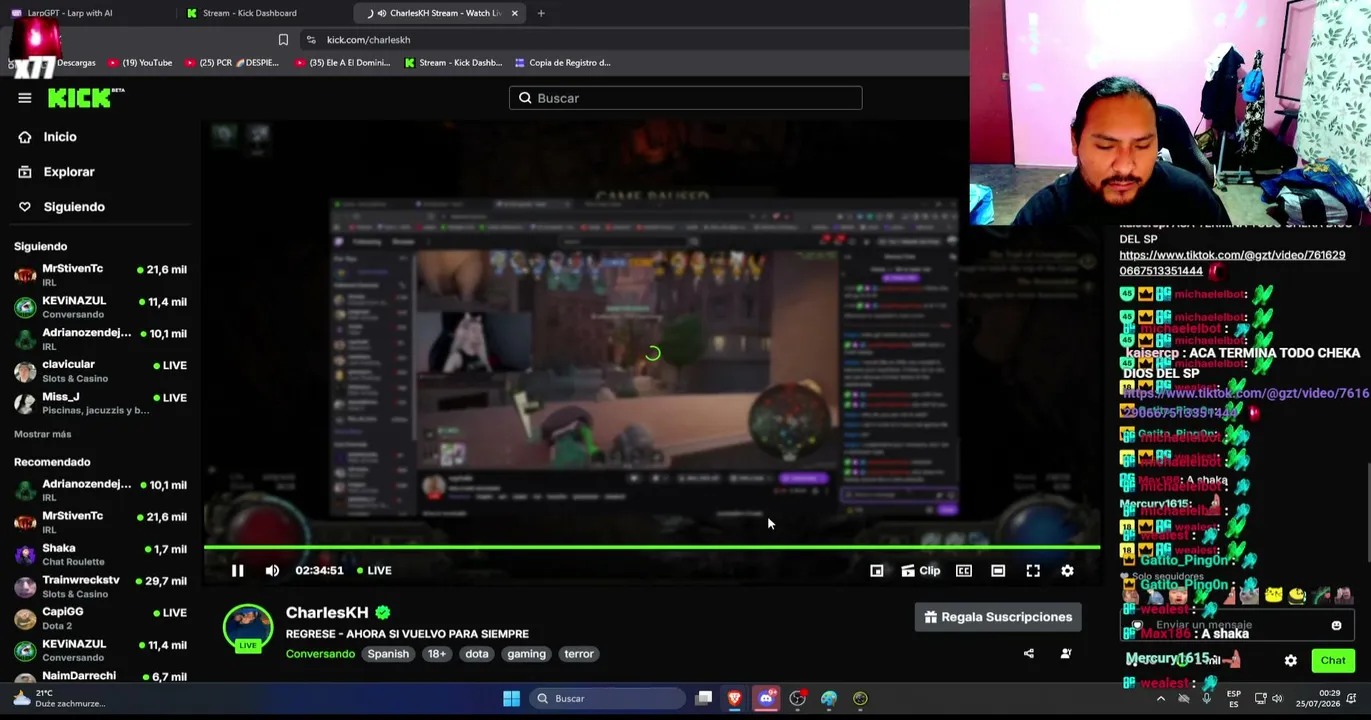Image resolution: width=1371 pixels, height=720 pixels.
Task: Expand followed channels with Mostrar más
Action: point(43,435)
